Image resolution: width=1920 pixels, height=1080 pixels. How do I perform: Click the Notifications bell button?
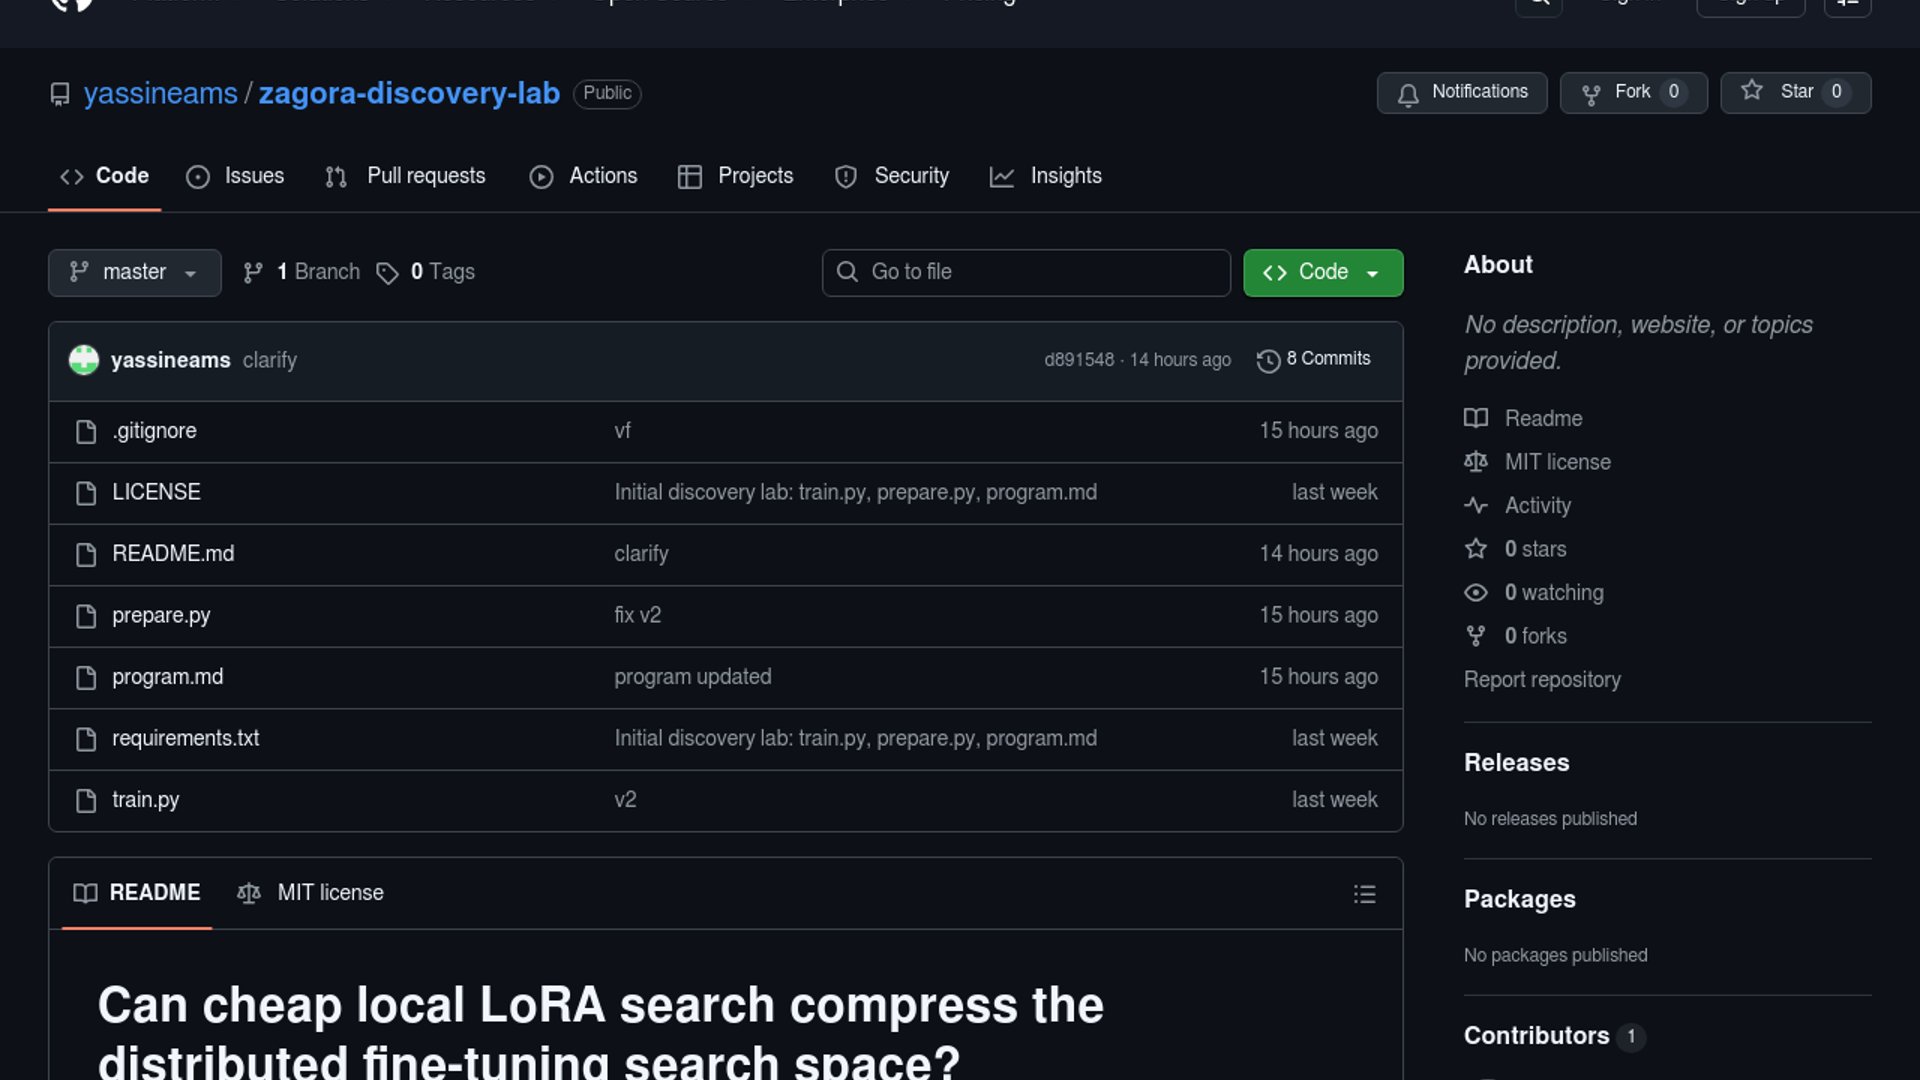pyautogui.click(x=1461, y=92)
